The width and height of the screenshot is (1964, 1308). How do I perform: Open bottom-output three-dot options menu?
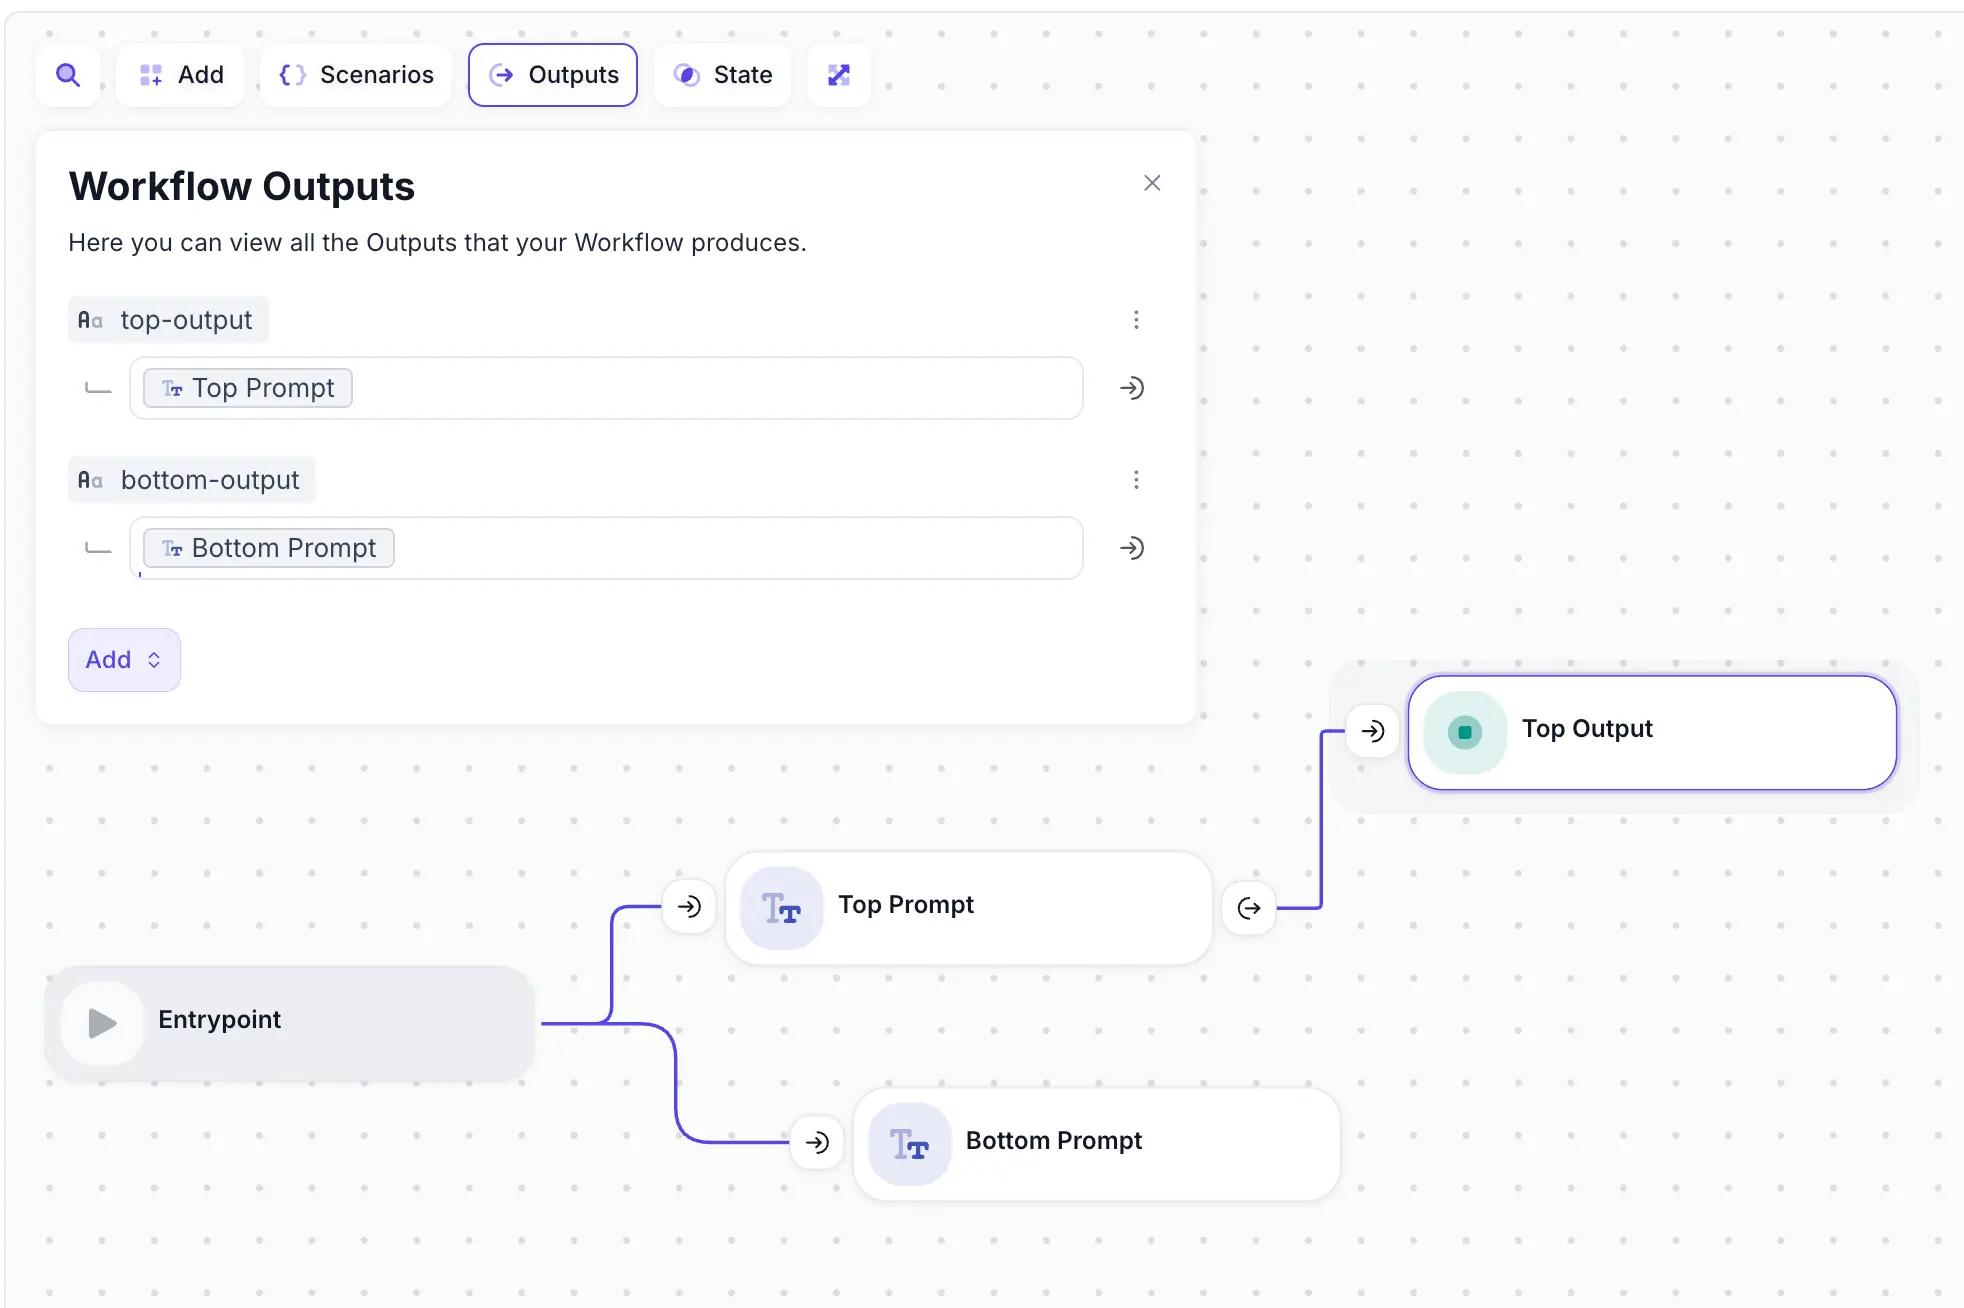[x=1136, y=480]
